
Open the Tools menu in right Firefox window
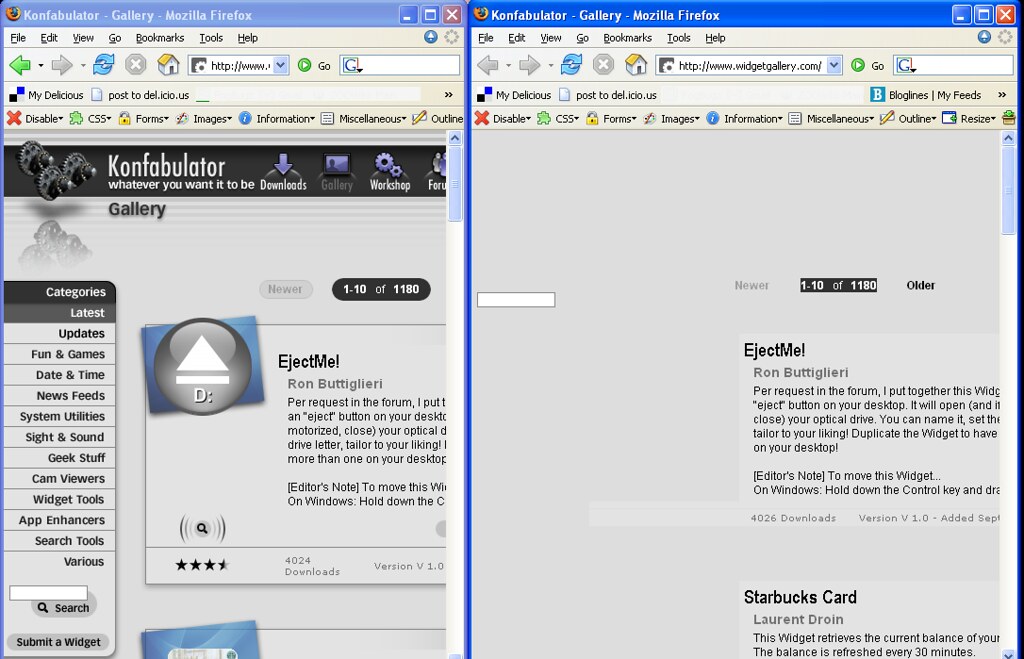click(x=679, y=38)
